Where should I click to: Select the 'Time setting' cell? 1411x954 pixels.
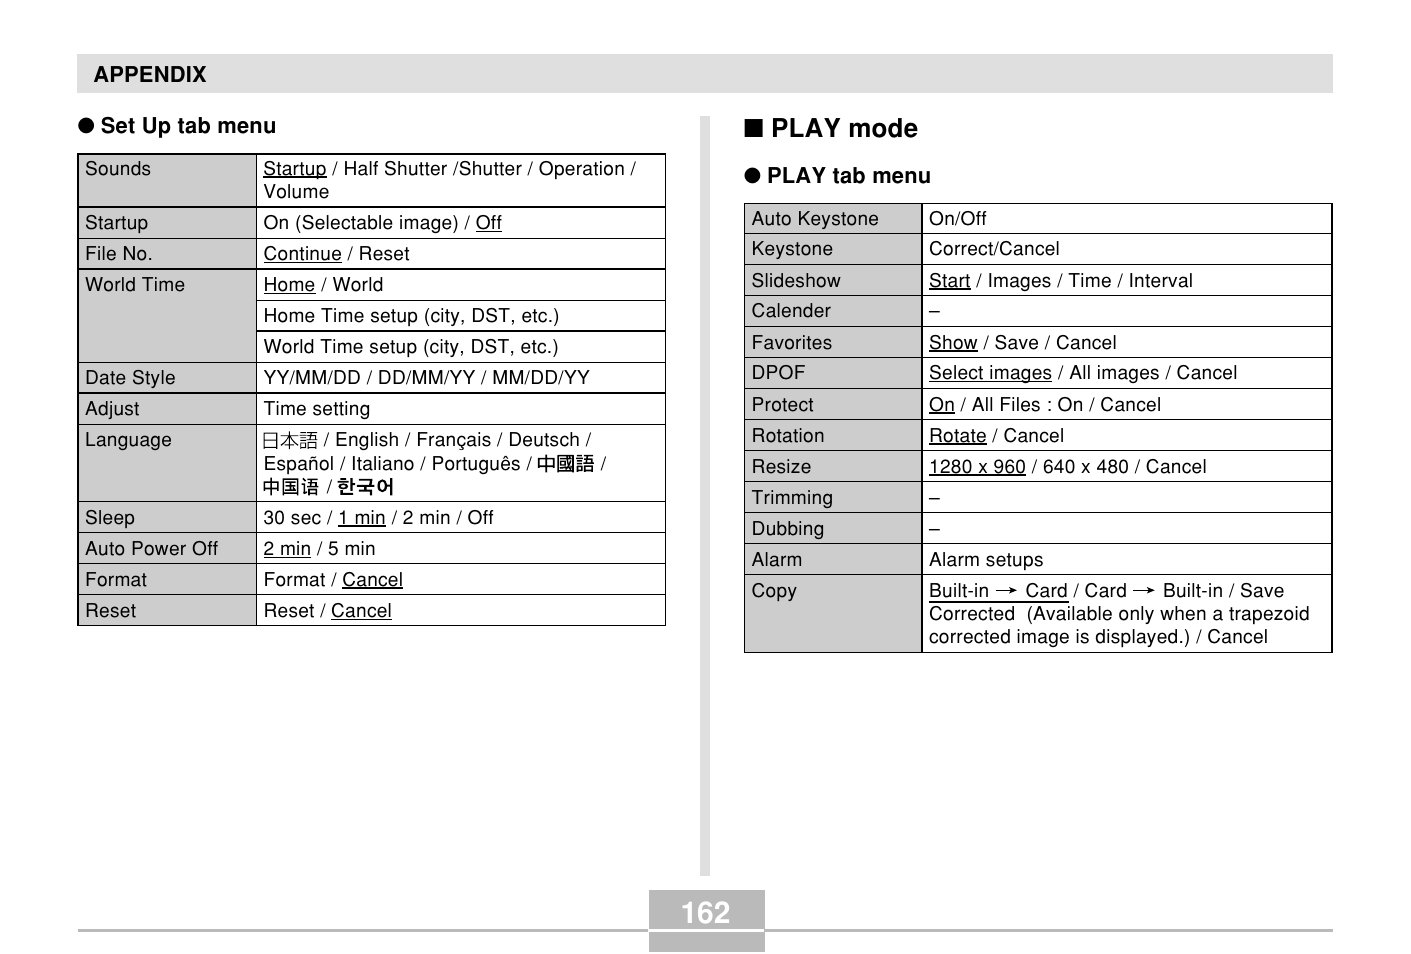(461, 409)
